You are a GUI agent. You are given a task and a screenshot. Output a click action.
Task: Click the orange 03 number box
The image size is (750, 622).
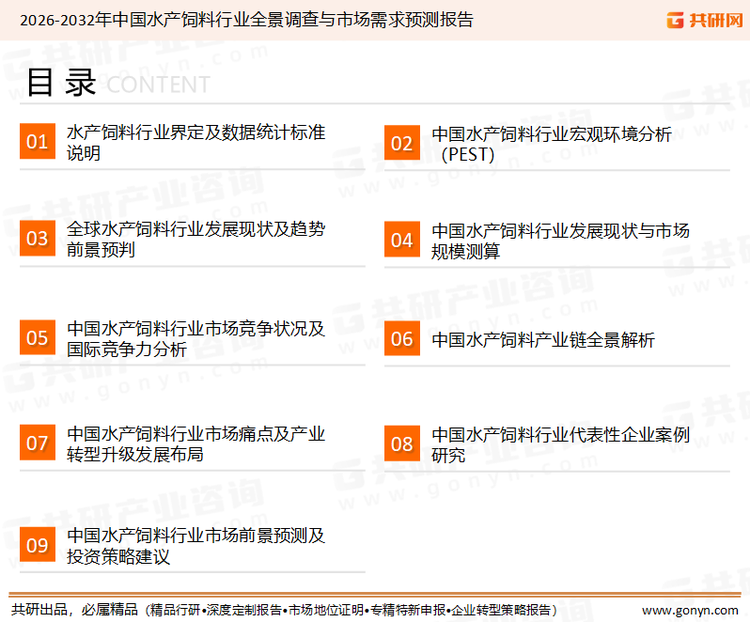[37, 238]
